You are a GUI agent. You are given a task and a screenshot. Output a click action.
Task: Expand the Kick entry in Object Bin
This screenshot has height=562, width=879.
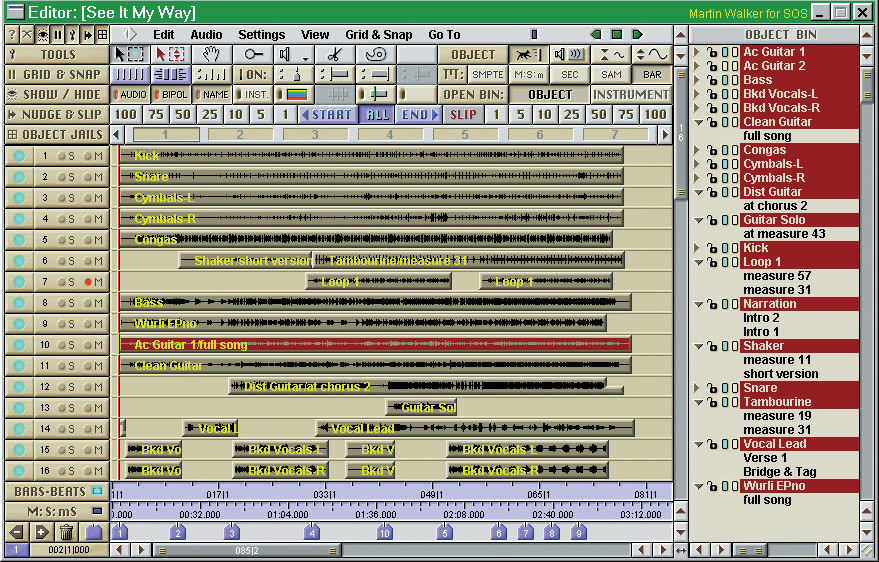(x=697, y=248)
